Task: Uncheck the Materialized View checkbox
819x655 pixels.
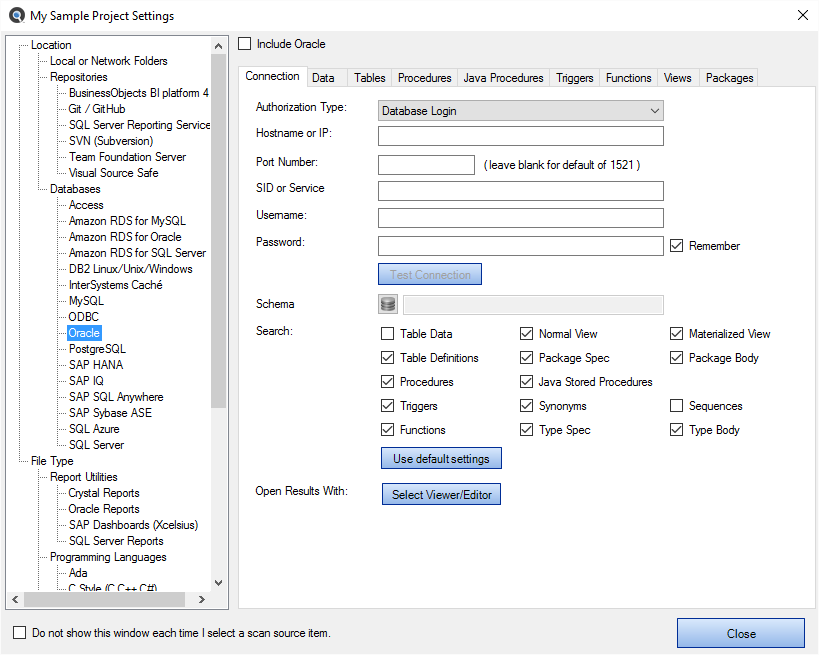Action: point(676,333)
